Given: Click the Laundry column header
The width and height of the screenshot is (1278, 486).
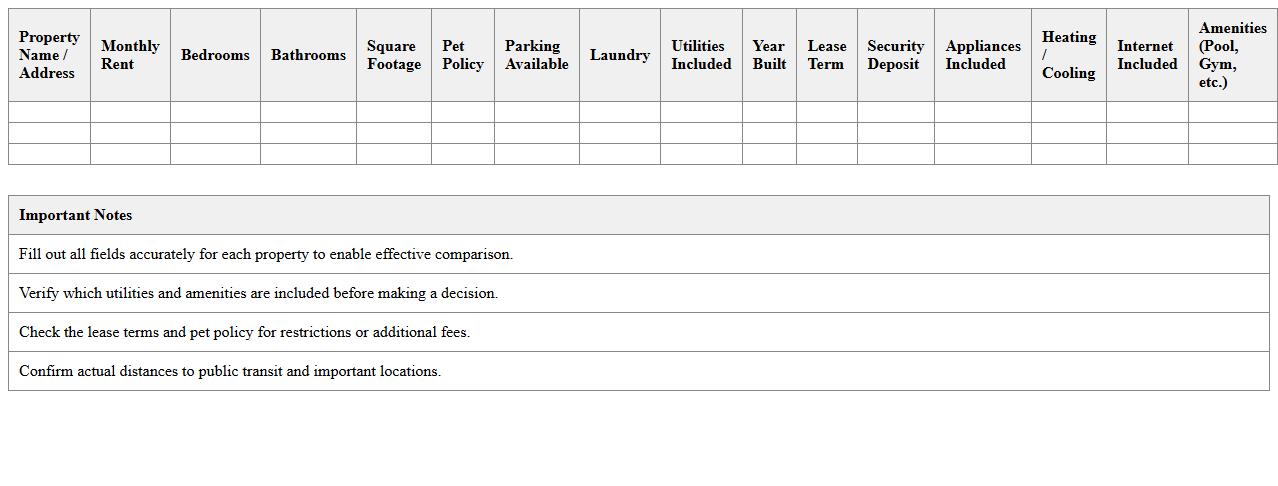Looking at the screenshot, I should [x=619, y=55].
